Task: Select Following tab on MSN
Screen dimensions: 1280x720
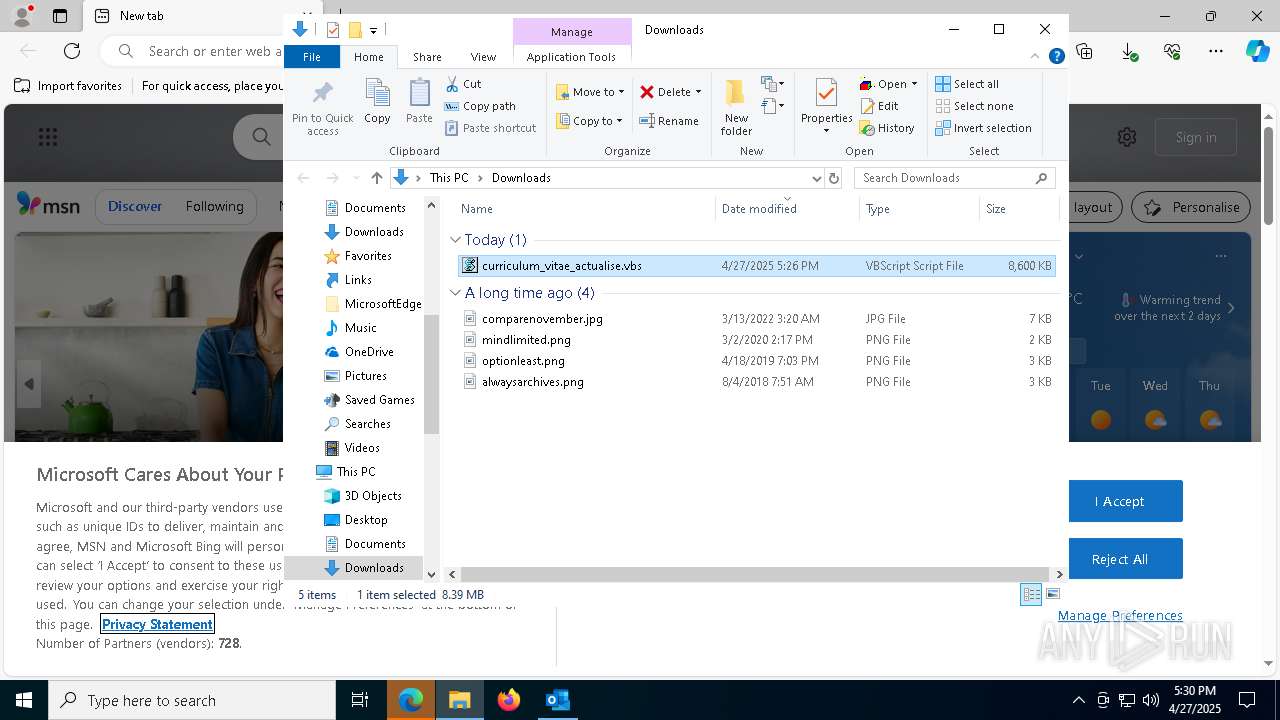Action: 214,206
